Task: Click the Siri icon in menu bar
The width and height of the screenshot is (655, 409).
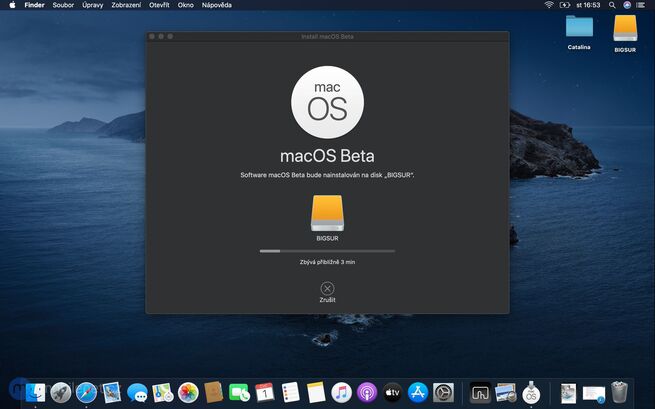Action: point(627,5)
